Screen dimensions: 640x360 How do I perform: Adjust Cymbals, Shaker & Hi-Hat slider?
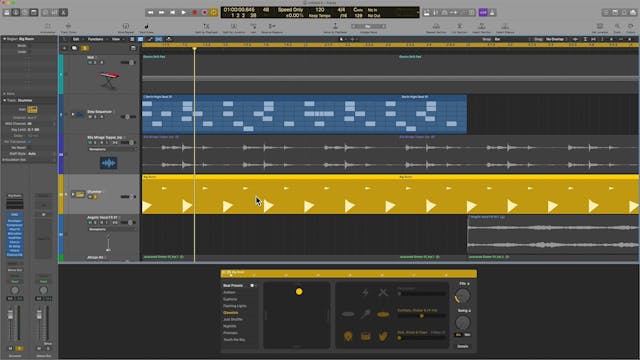(421, 316)
